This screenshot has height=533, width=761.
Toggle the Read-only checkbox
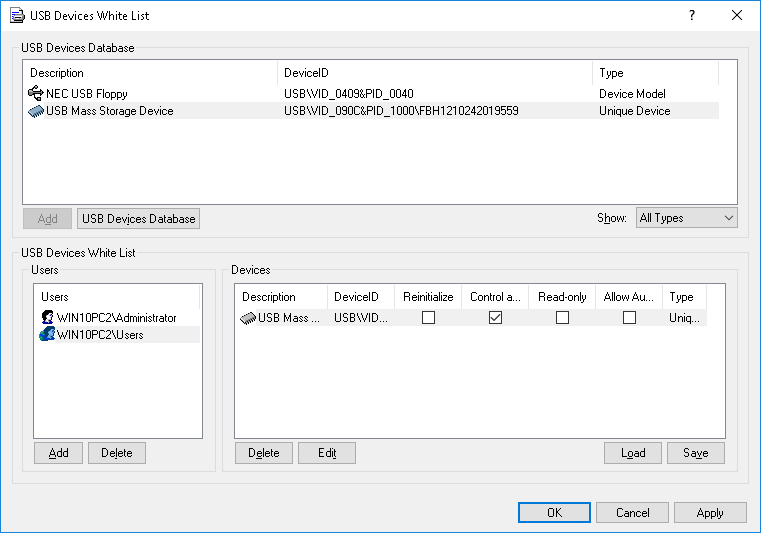[x=562, y=318]
